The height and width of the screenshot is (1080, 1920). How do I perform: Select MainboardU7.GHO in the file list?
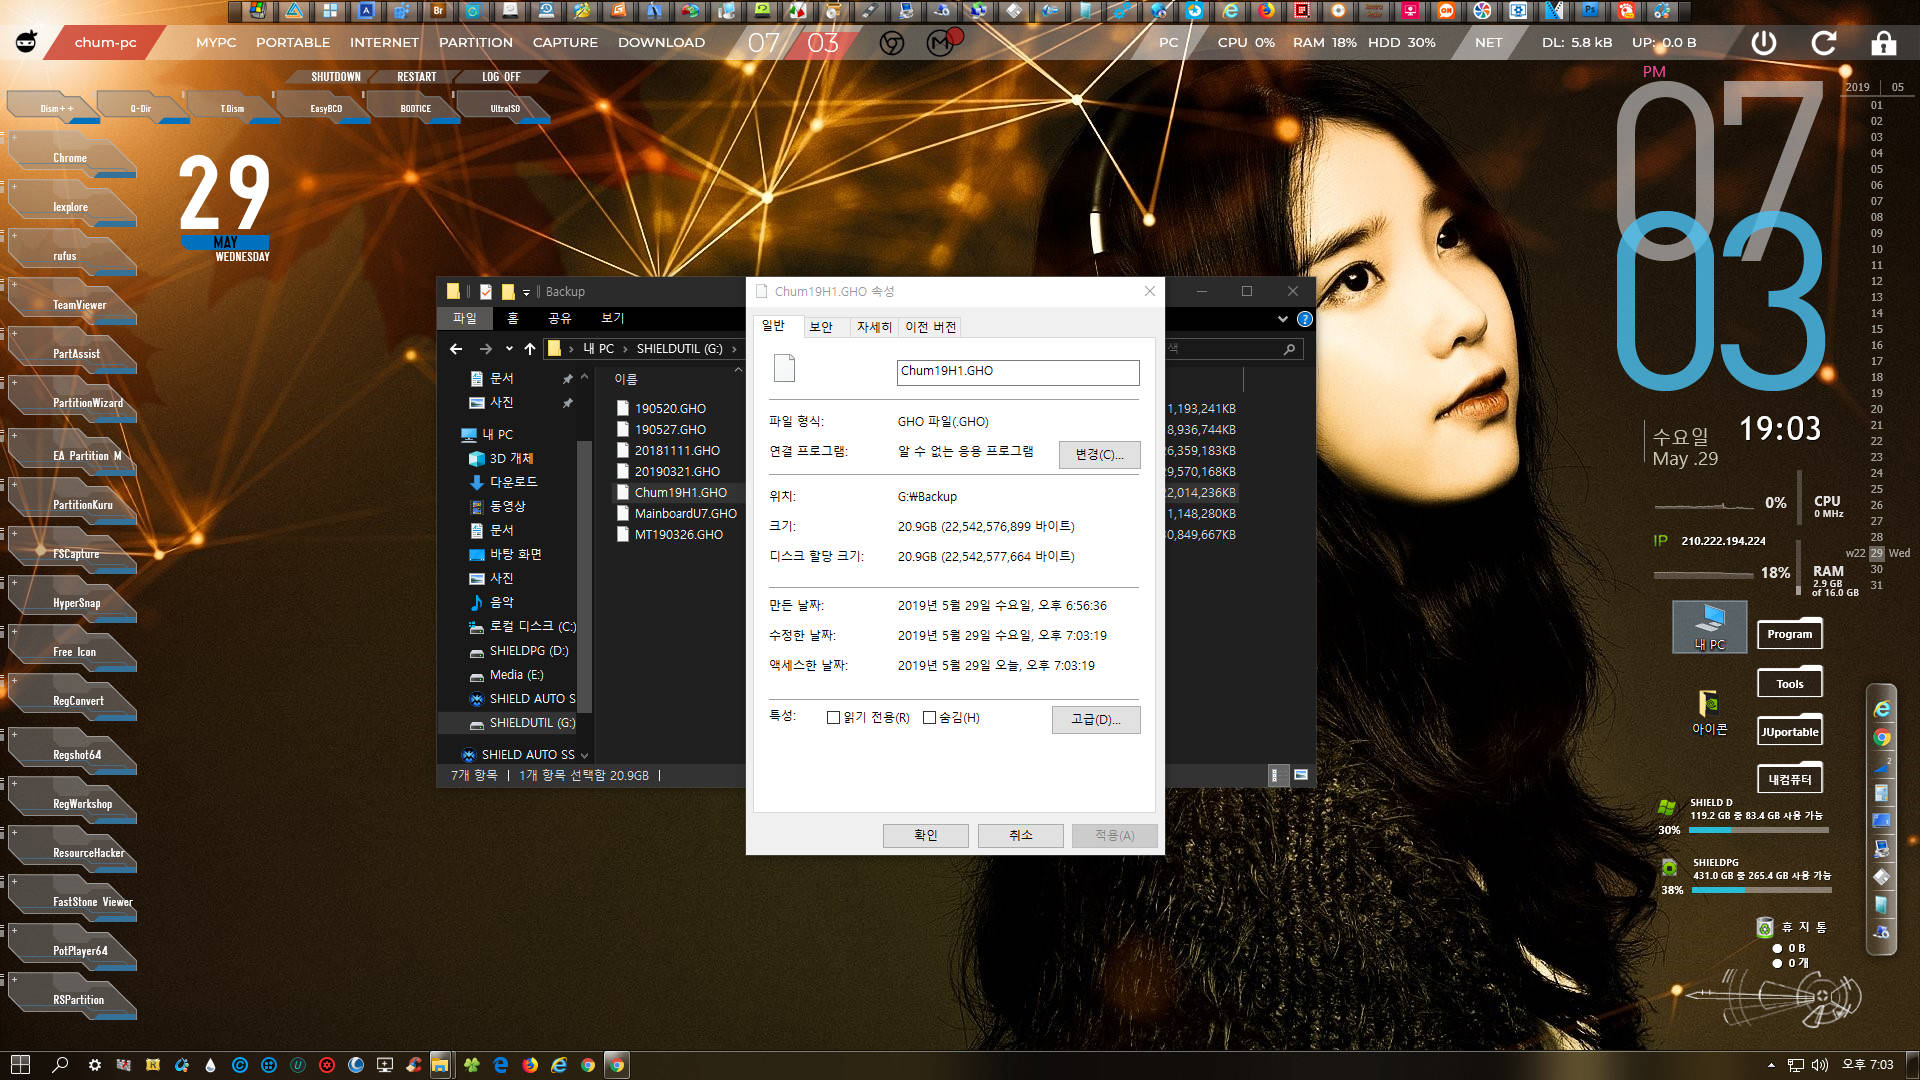(x=685, y=513)
